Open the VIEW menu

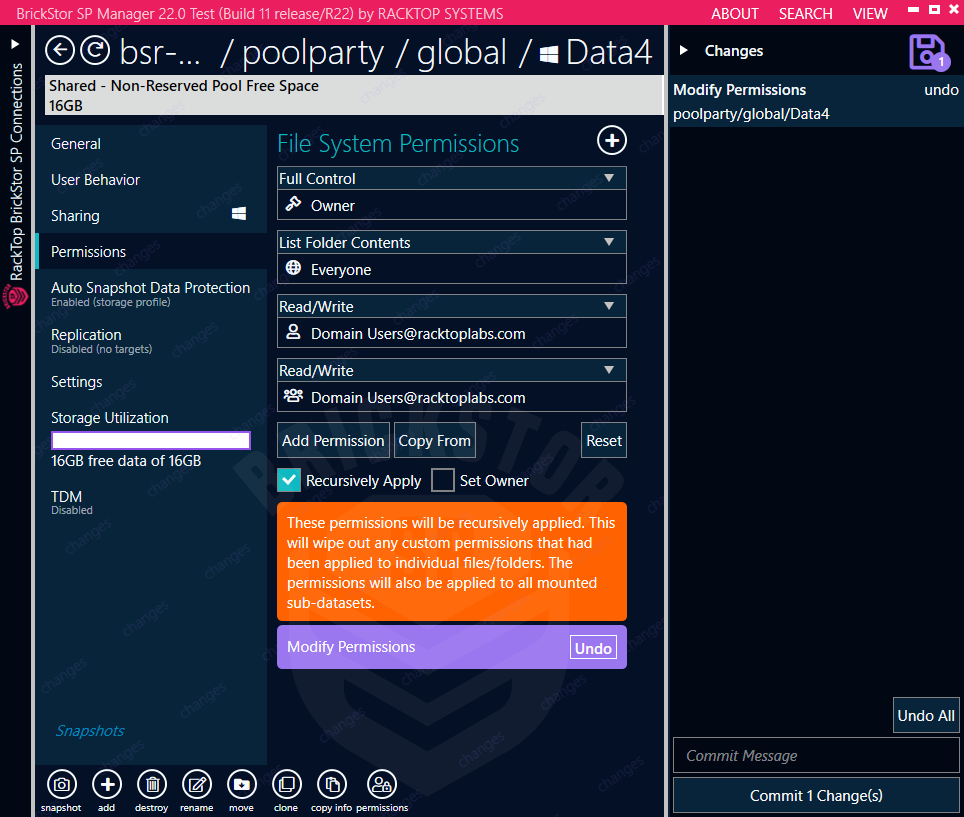click(x=869, y=13)
